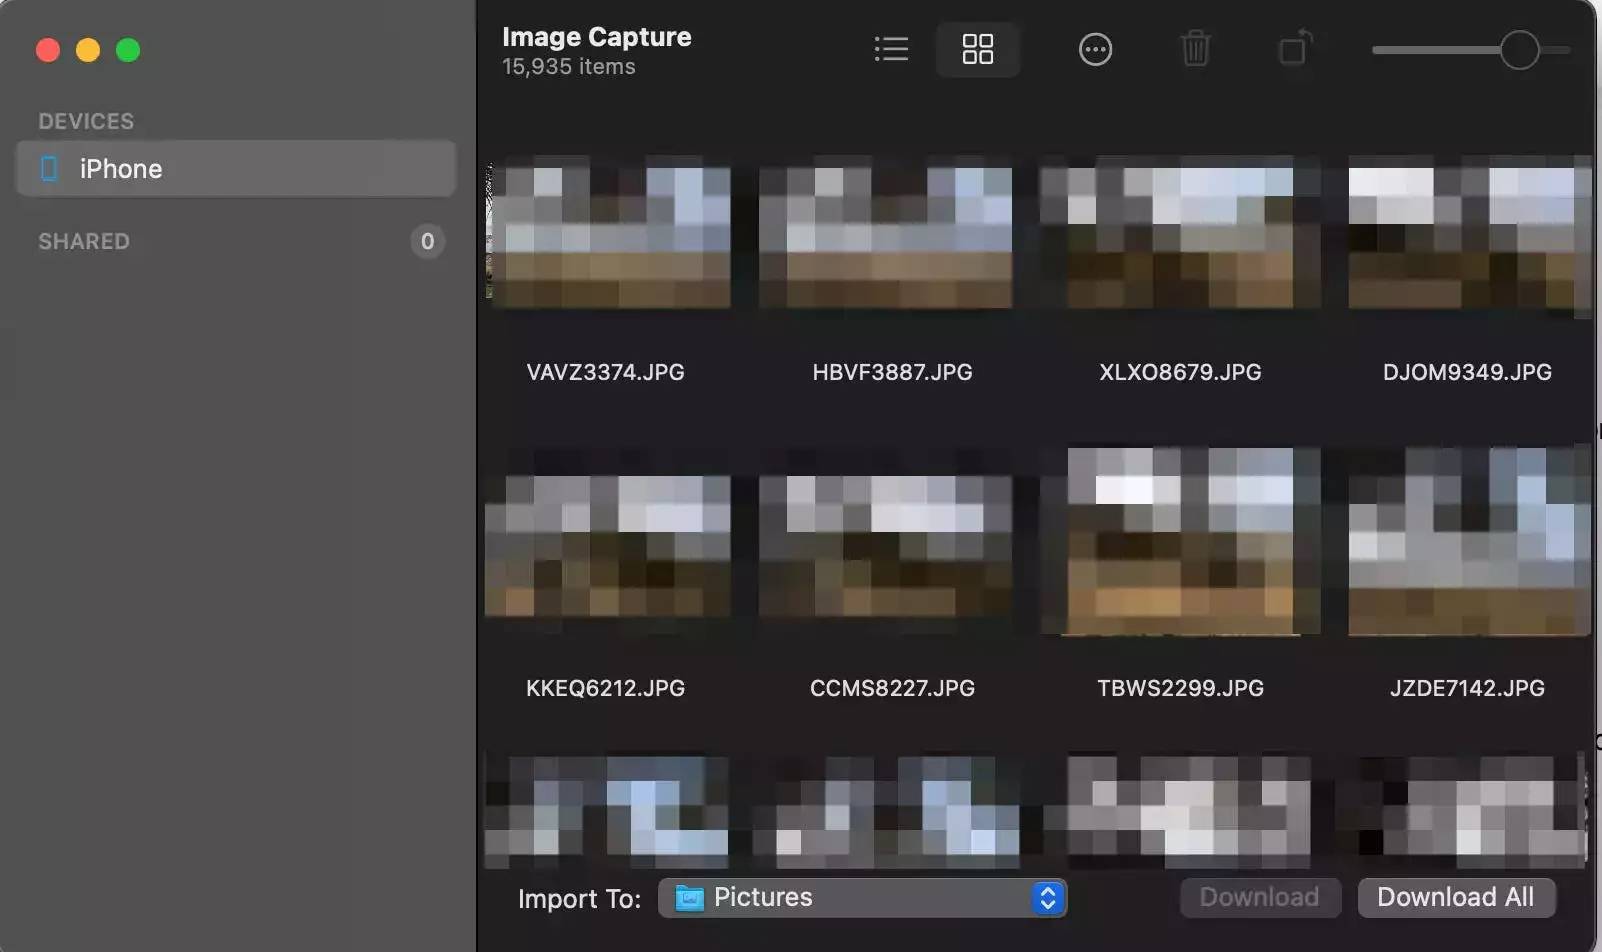Click the Pictures folder icon
1602x952 pixels.
pos(689,898)
